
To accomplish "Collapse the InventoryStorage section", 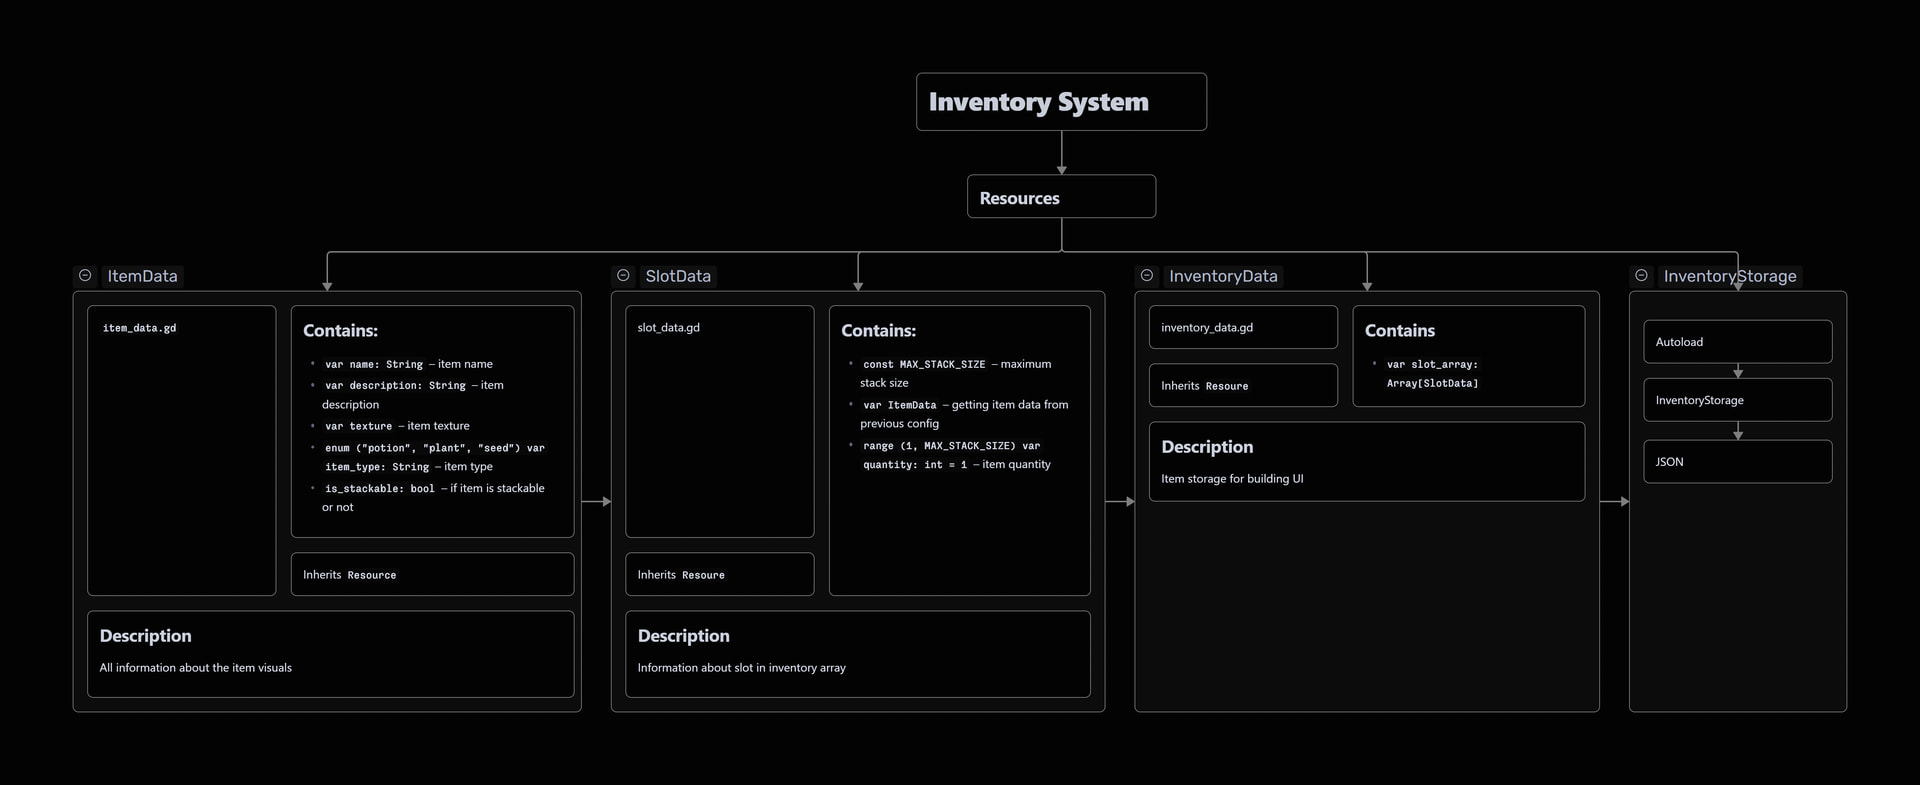I will coord(1641,275).
